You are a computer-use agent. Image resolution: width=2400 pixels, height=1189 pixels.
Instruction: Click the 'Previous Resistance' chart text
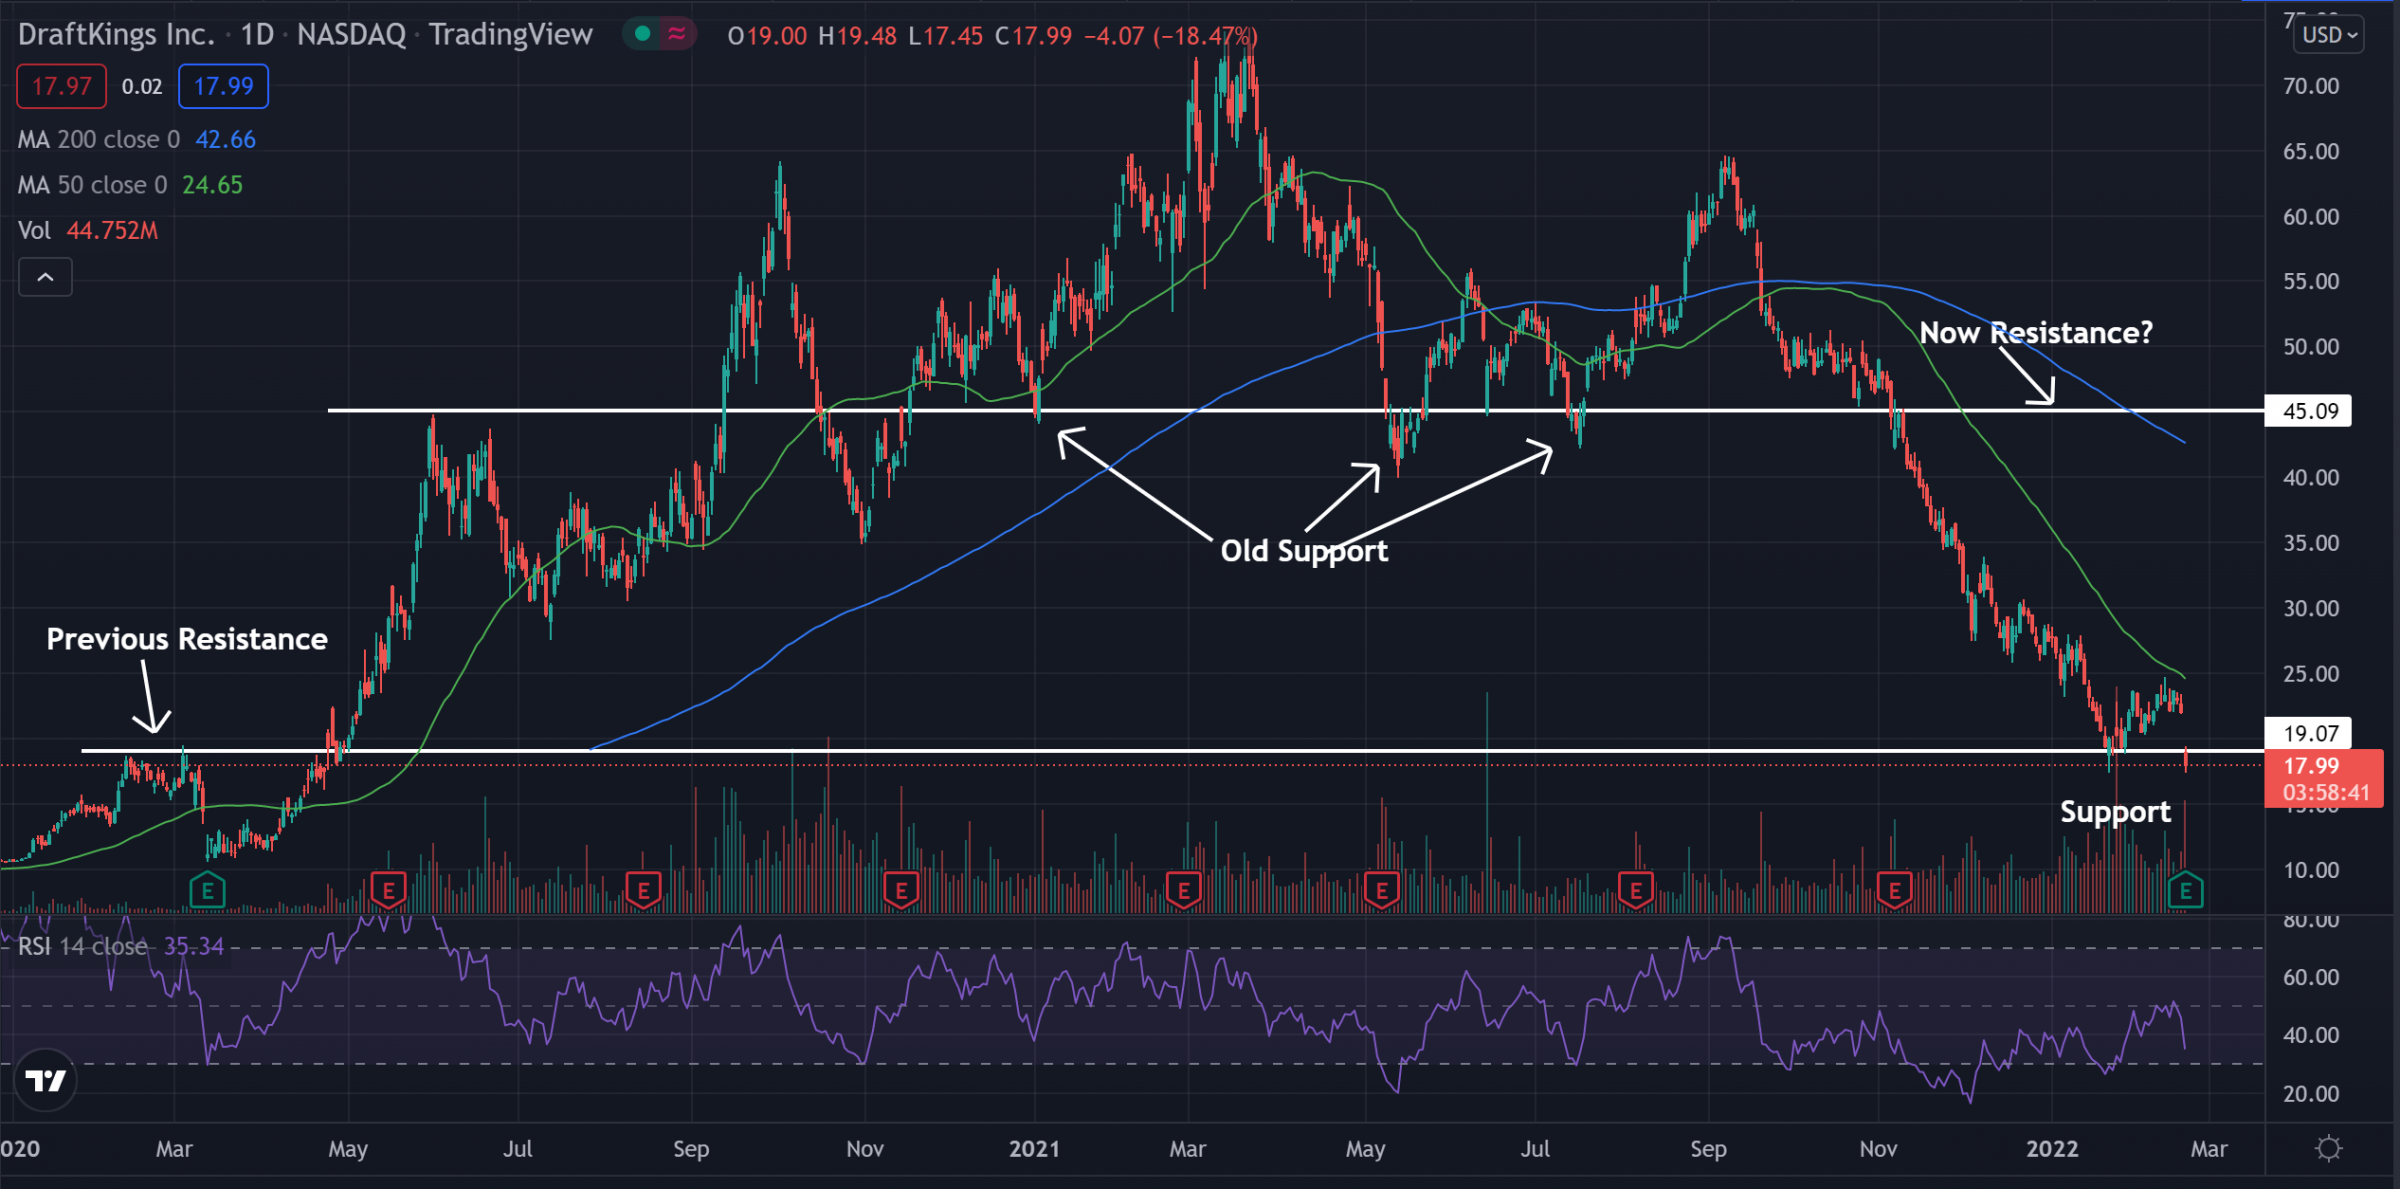point(187,639)
